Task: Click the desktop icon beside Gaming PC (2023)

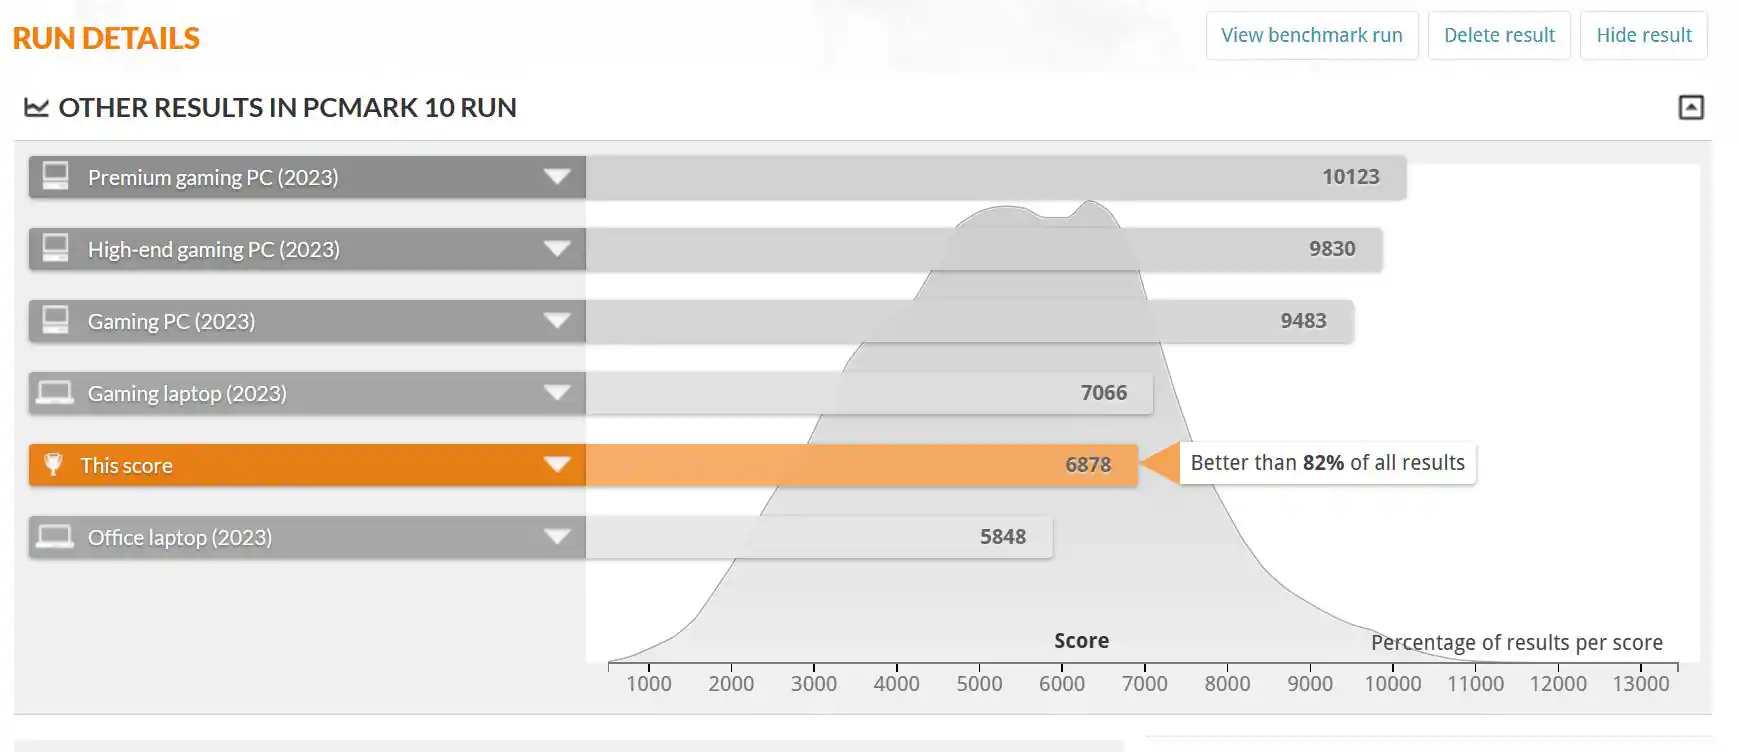Action: tap(56, 321)
